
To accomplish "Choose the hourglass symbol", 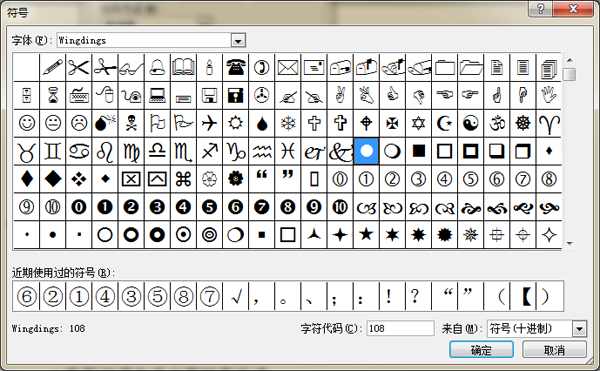I will coord(53,95).
